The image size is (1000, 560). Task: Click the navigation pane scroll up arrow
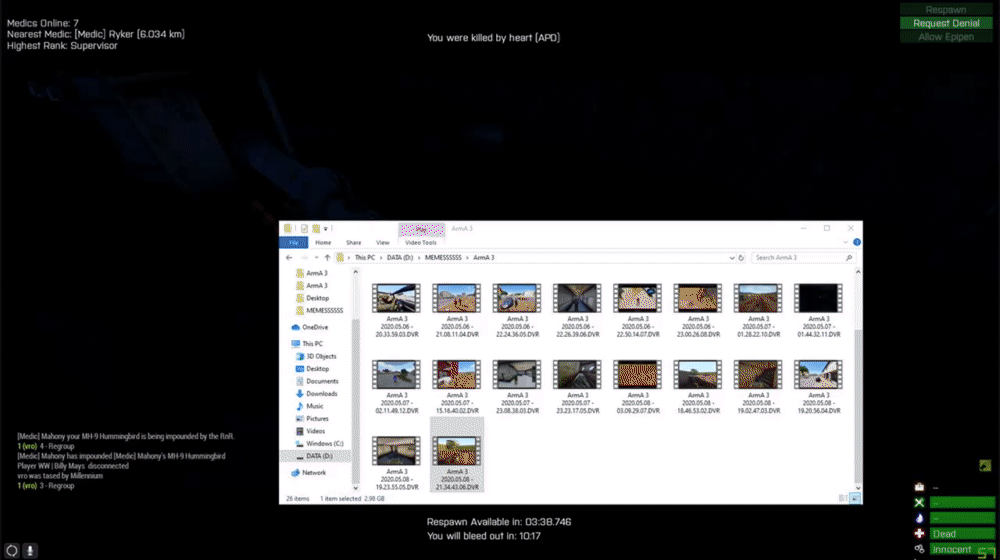[355, 272]
